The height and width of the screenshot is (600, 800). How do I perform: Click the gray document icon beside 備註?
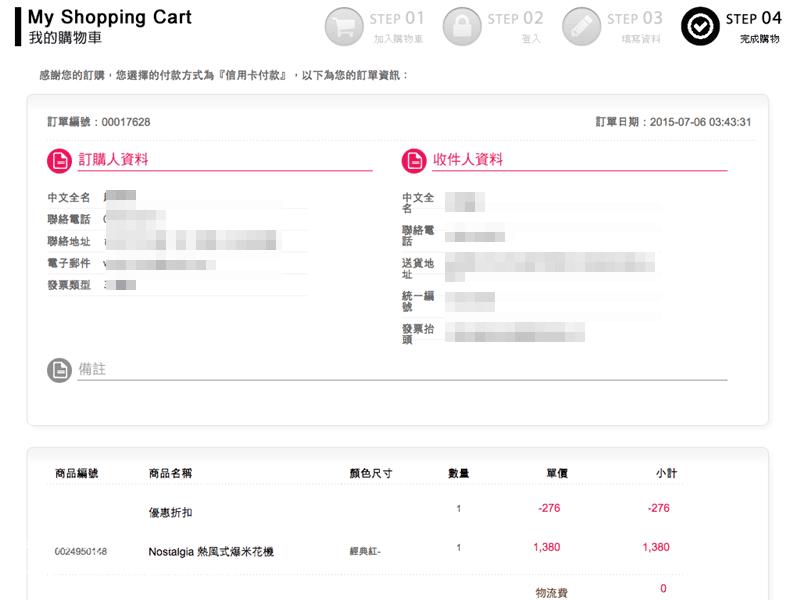coord(60,370)
